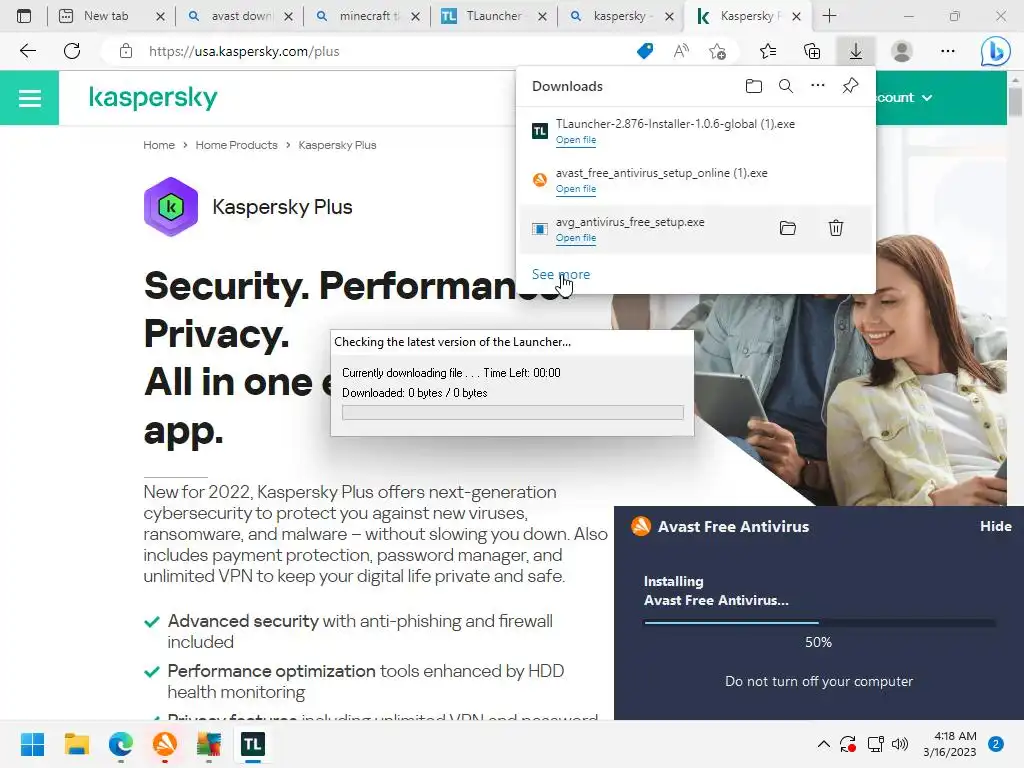Open Kaspersky hamburger menu
The height and width of the screenshot is (768, 1024).
coord(29,98)
